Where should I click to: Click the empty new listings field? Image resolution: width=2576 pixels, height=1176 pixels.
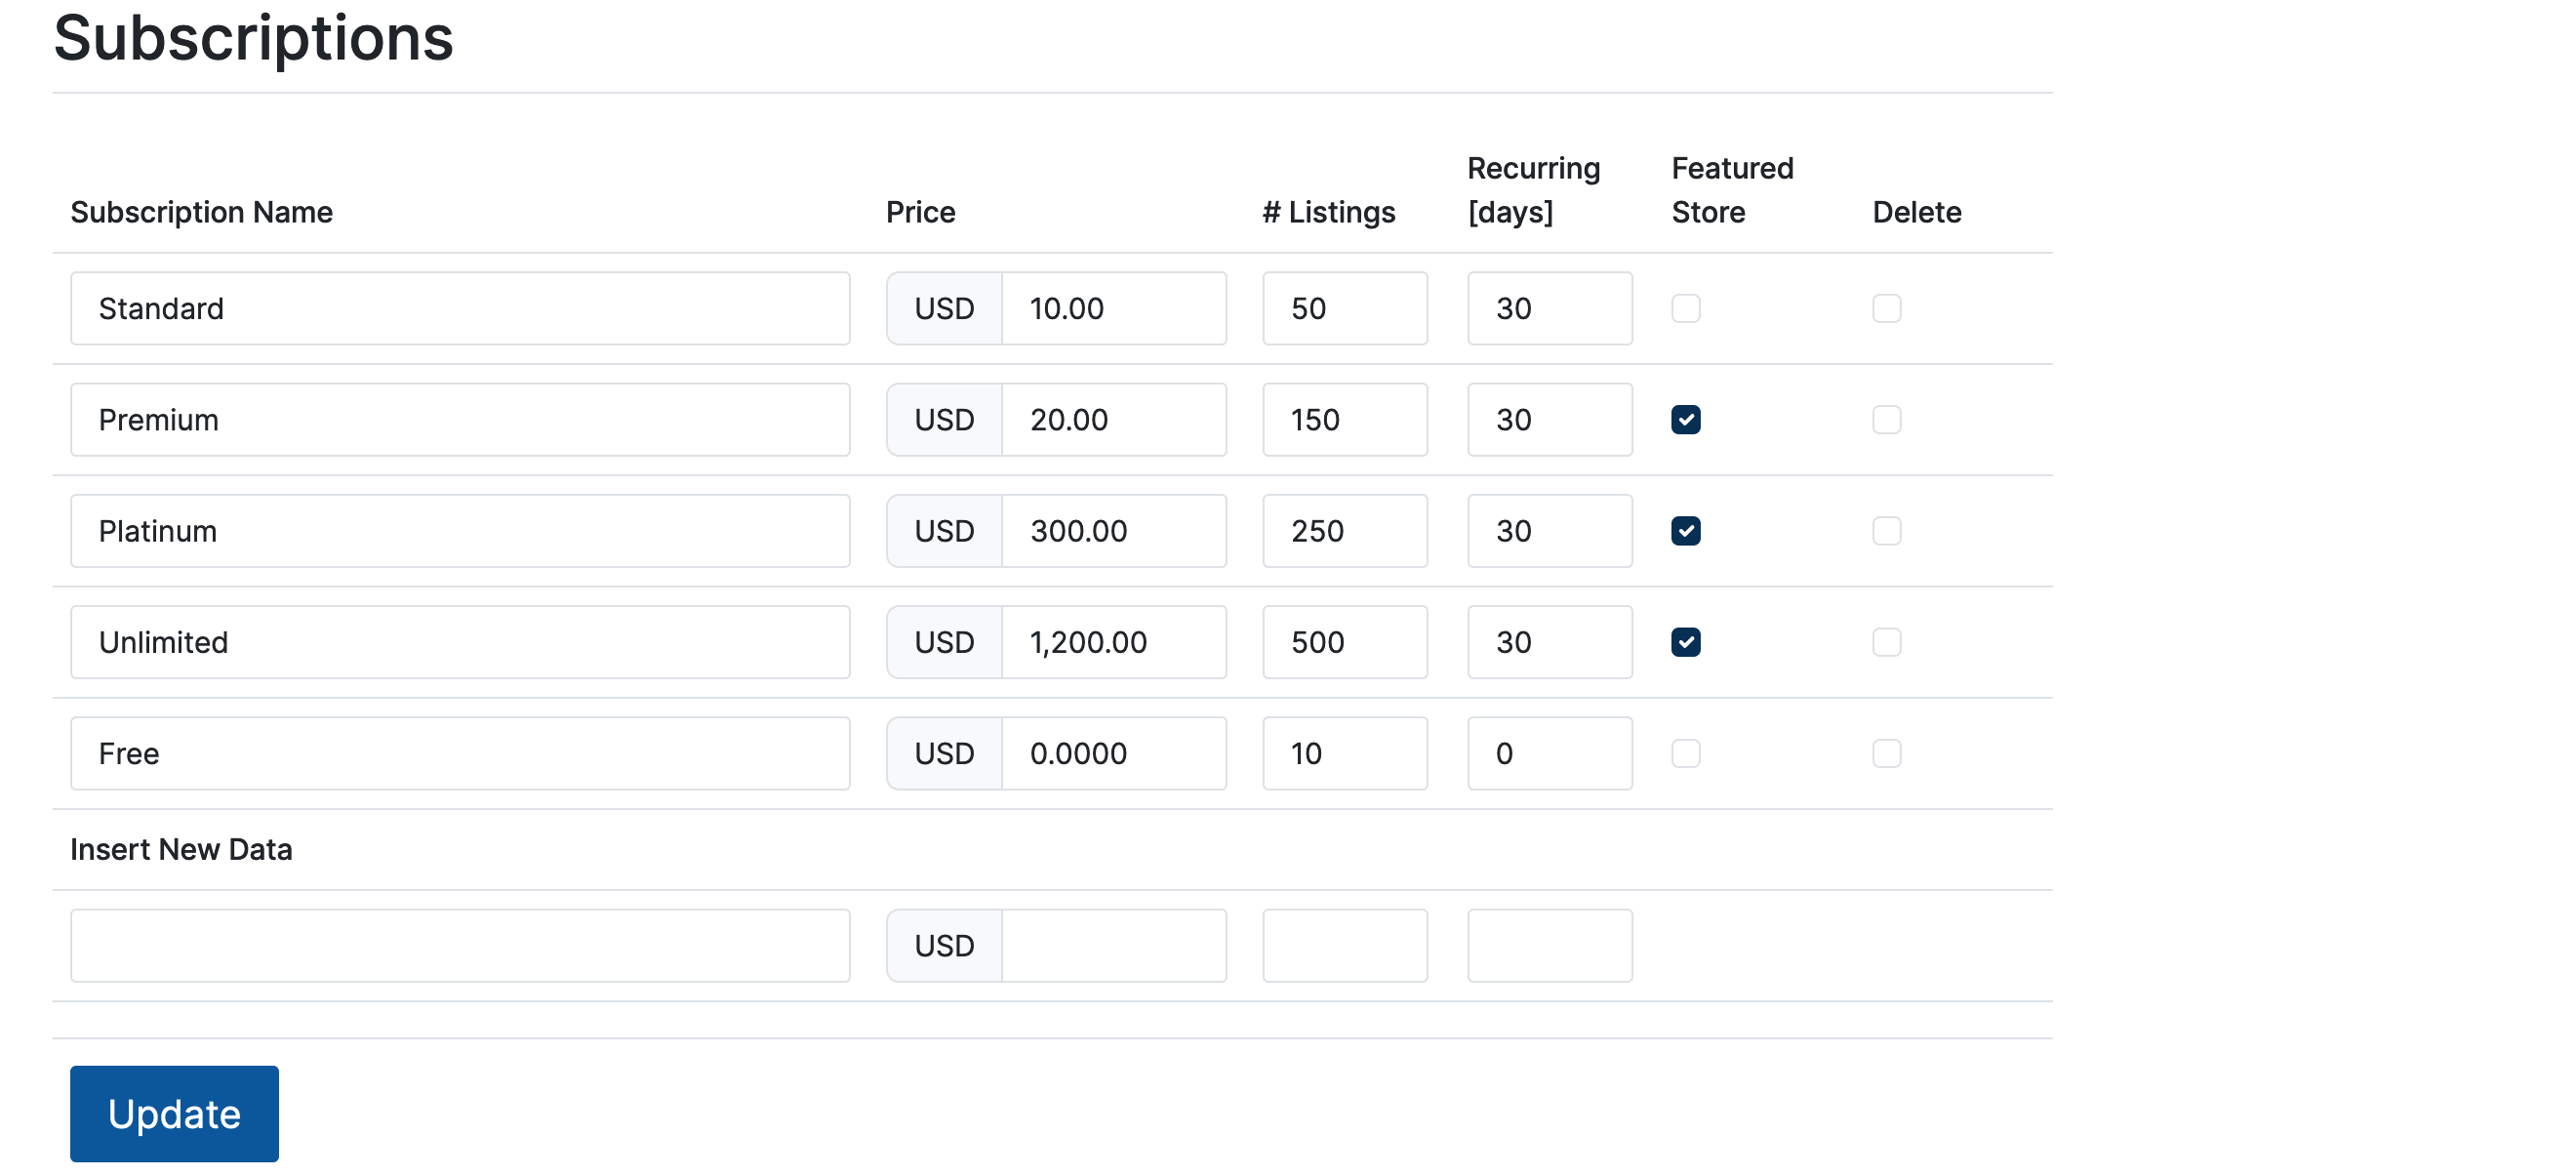(x=1344, y=945)
